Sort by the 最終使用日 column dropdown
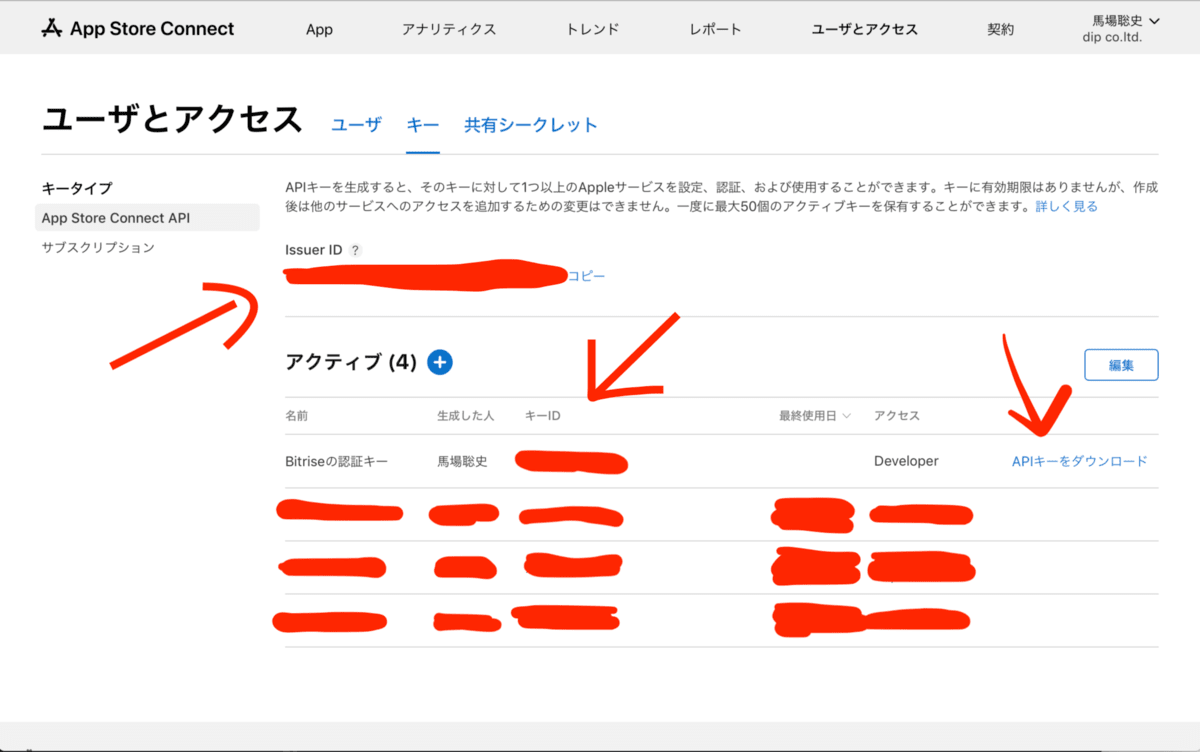This screenshot has height=752, width=1200. 815,415
